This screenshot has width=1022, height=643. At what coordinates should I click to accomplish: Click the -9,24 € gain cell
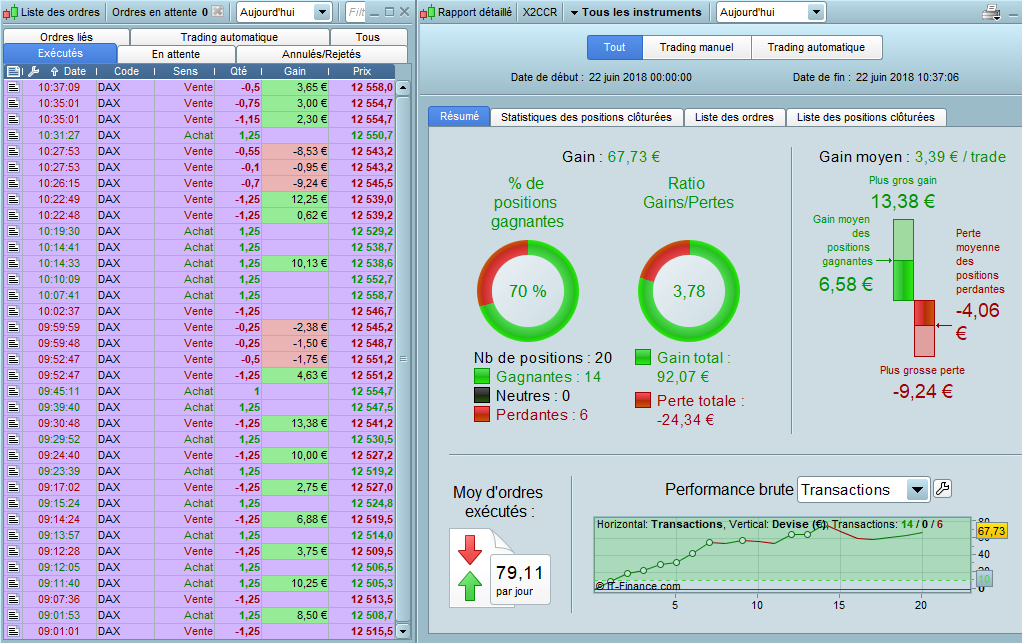coord(294,183)
